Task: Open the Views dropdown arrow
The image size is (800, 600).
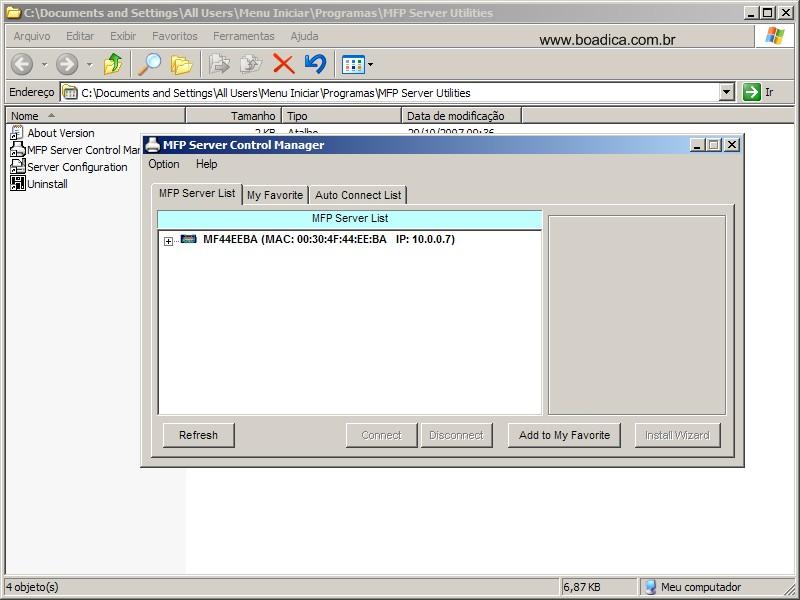Action: click(x=370, y=64)
